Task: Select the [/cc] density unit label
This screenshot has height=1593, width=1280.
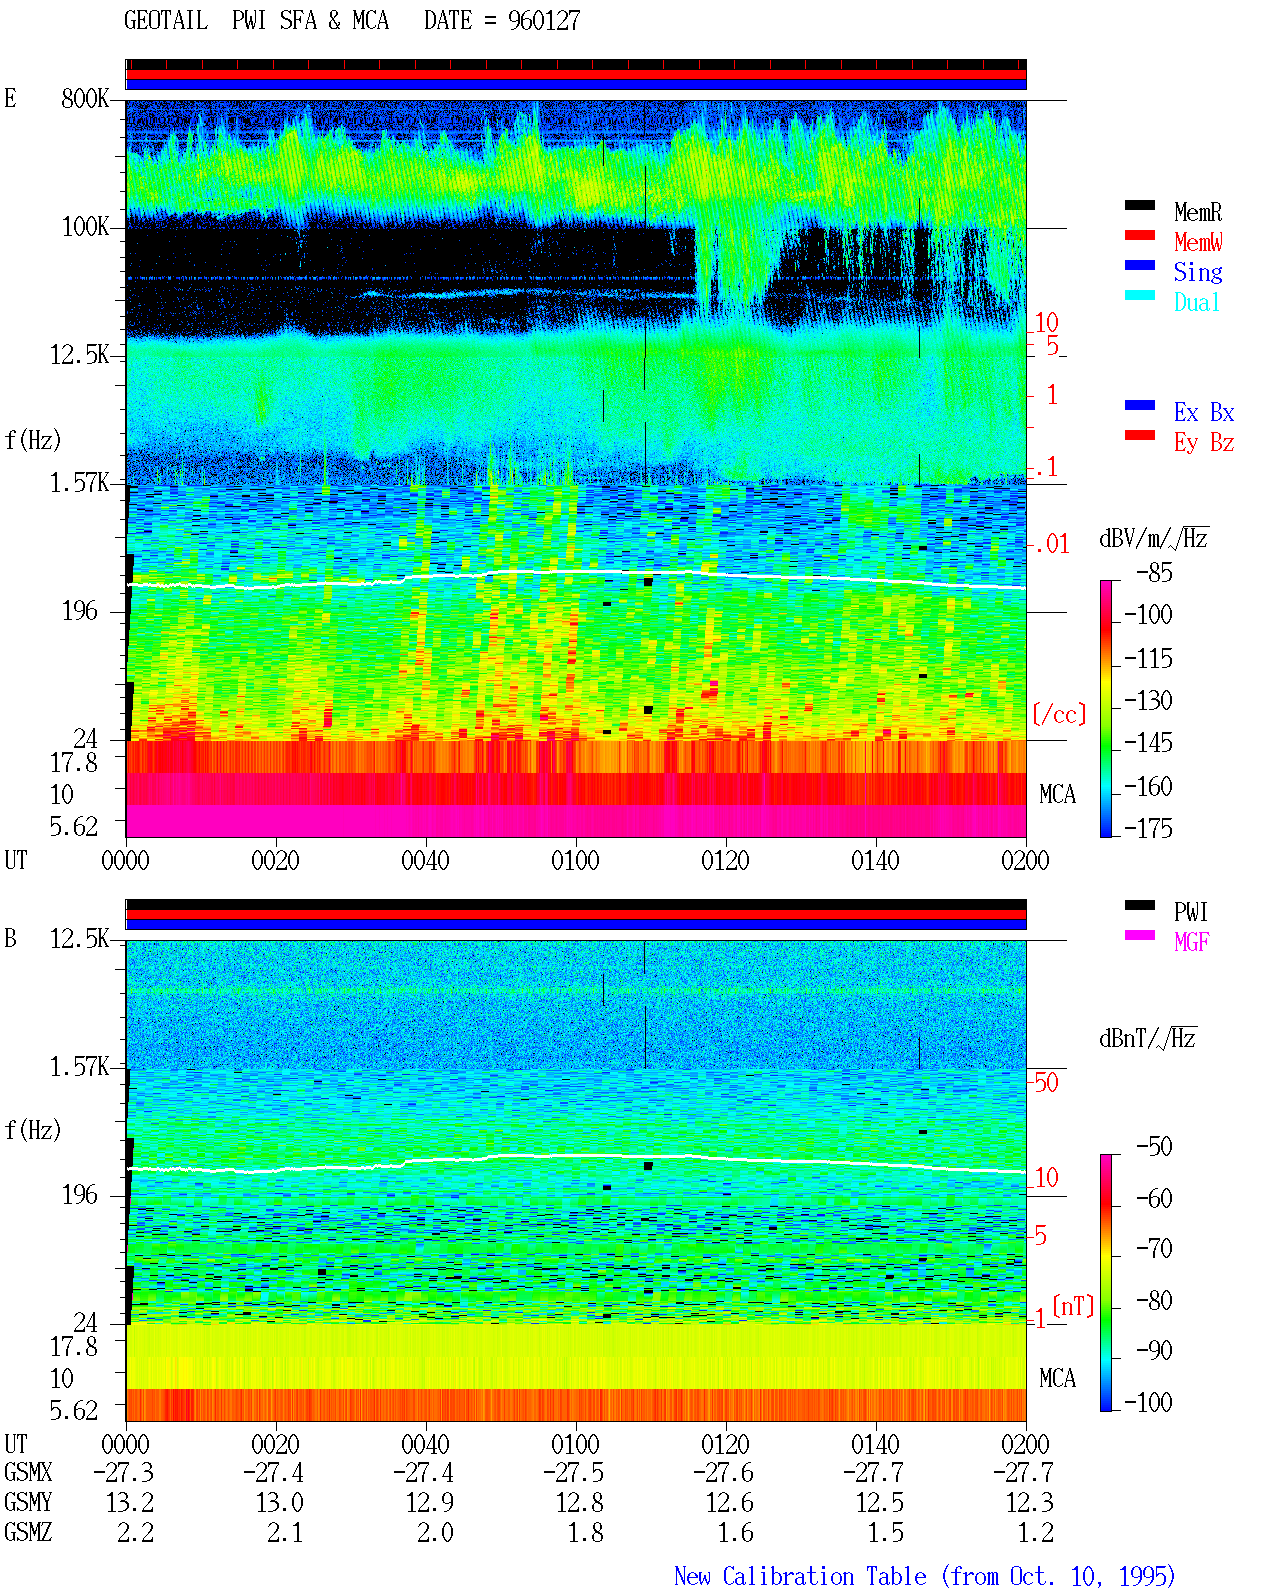Action: 1059,714
